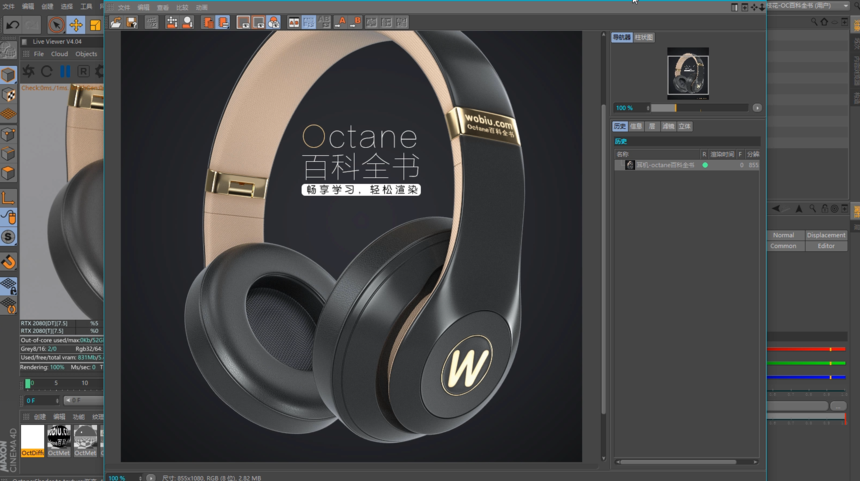Open 查看 menu in Picture Viewer
The width and height of the screenshot is (860, 481).
(163, 8)
